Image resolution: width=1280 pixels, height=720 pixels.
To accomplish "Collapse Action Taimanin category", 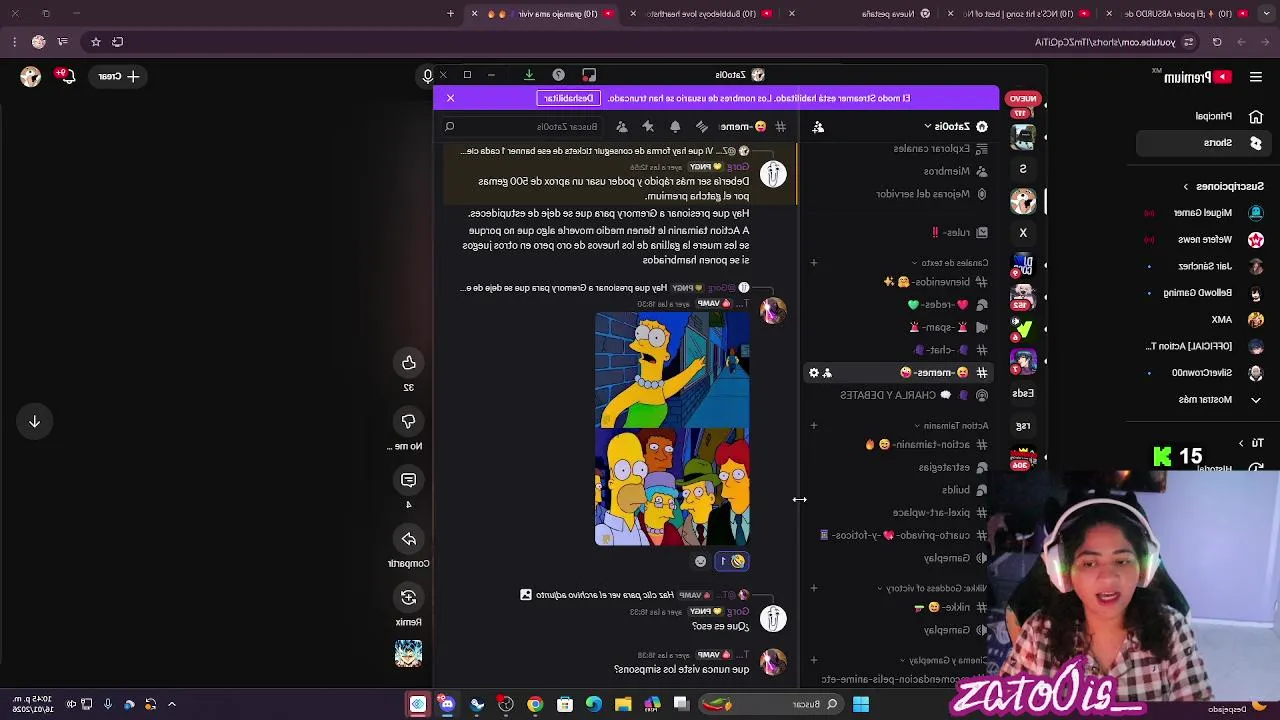I will pos(950,426).
